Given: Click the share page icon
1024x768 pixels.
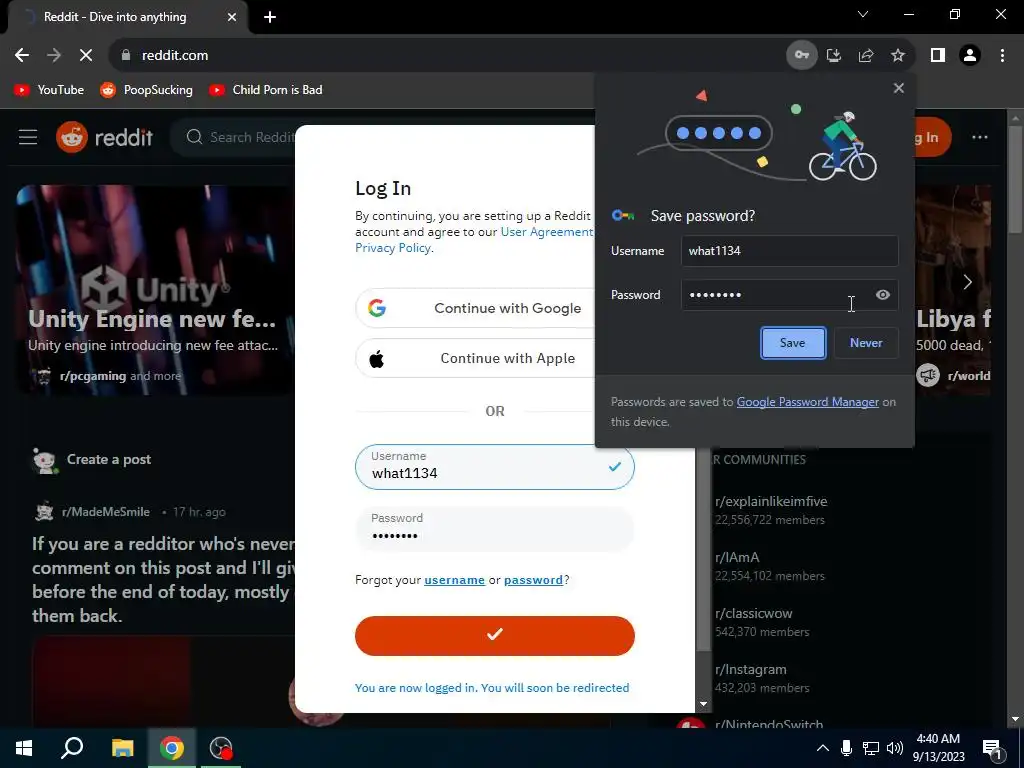Looking at the screenshot, I should point(866,56).
